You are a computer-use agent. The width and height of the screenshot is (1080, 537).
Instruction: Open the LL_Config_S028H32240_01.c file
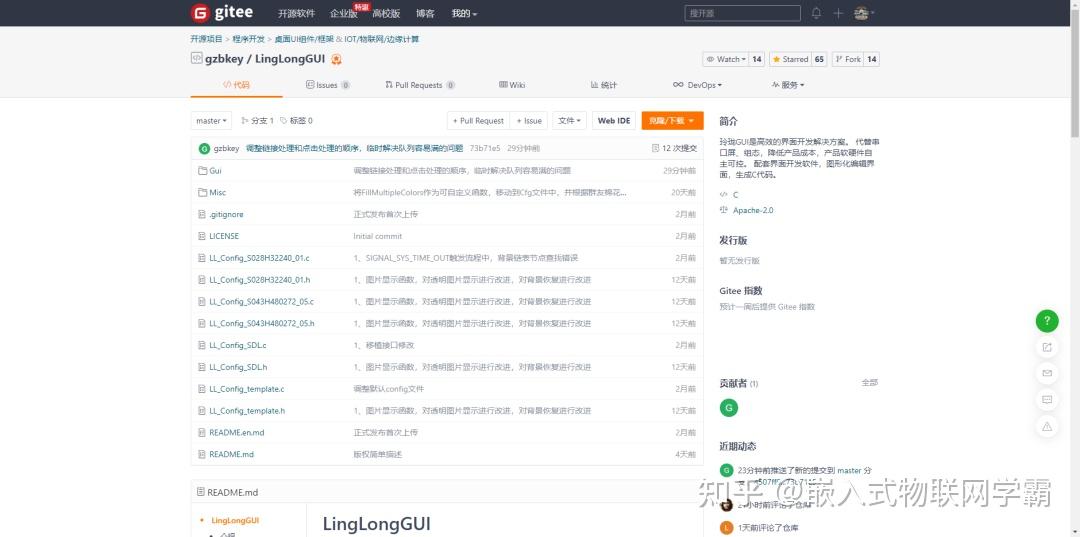(x=260, y=257)
